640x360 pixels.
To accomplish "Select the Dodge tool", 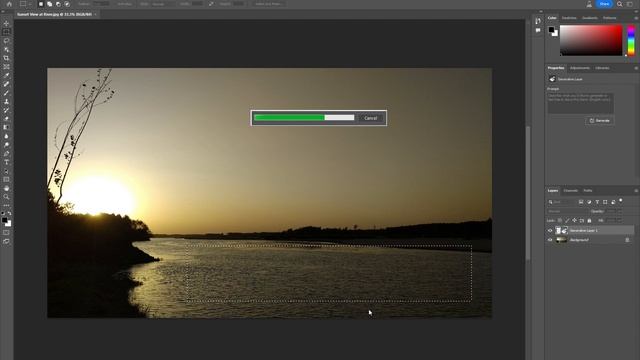I will click(x=6, y=145).
